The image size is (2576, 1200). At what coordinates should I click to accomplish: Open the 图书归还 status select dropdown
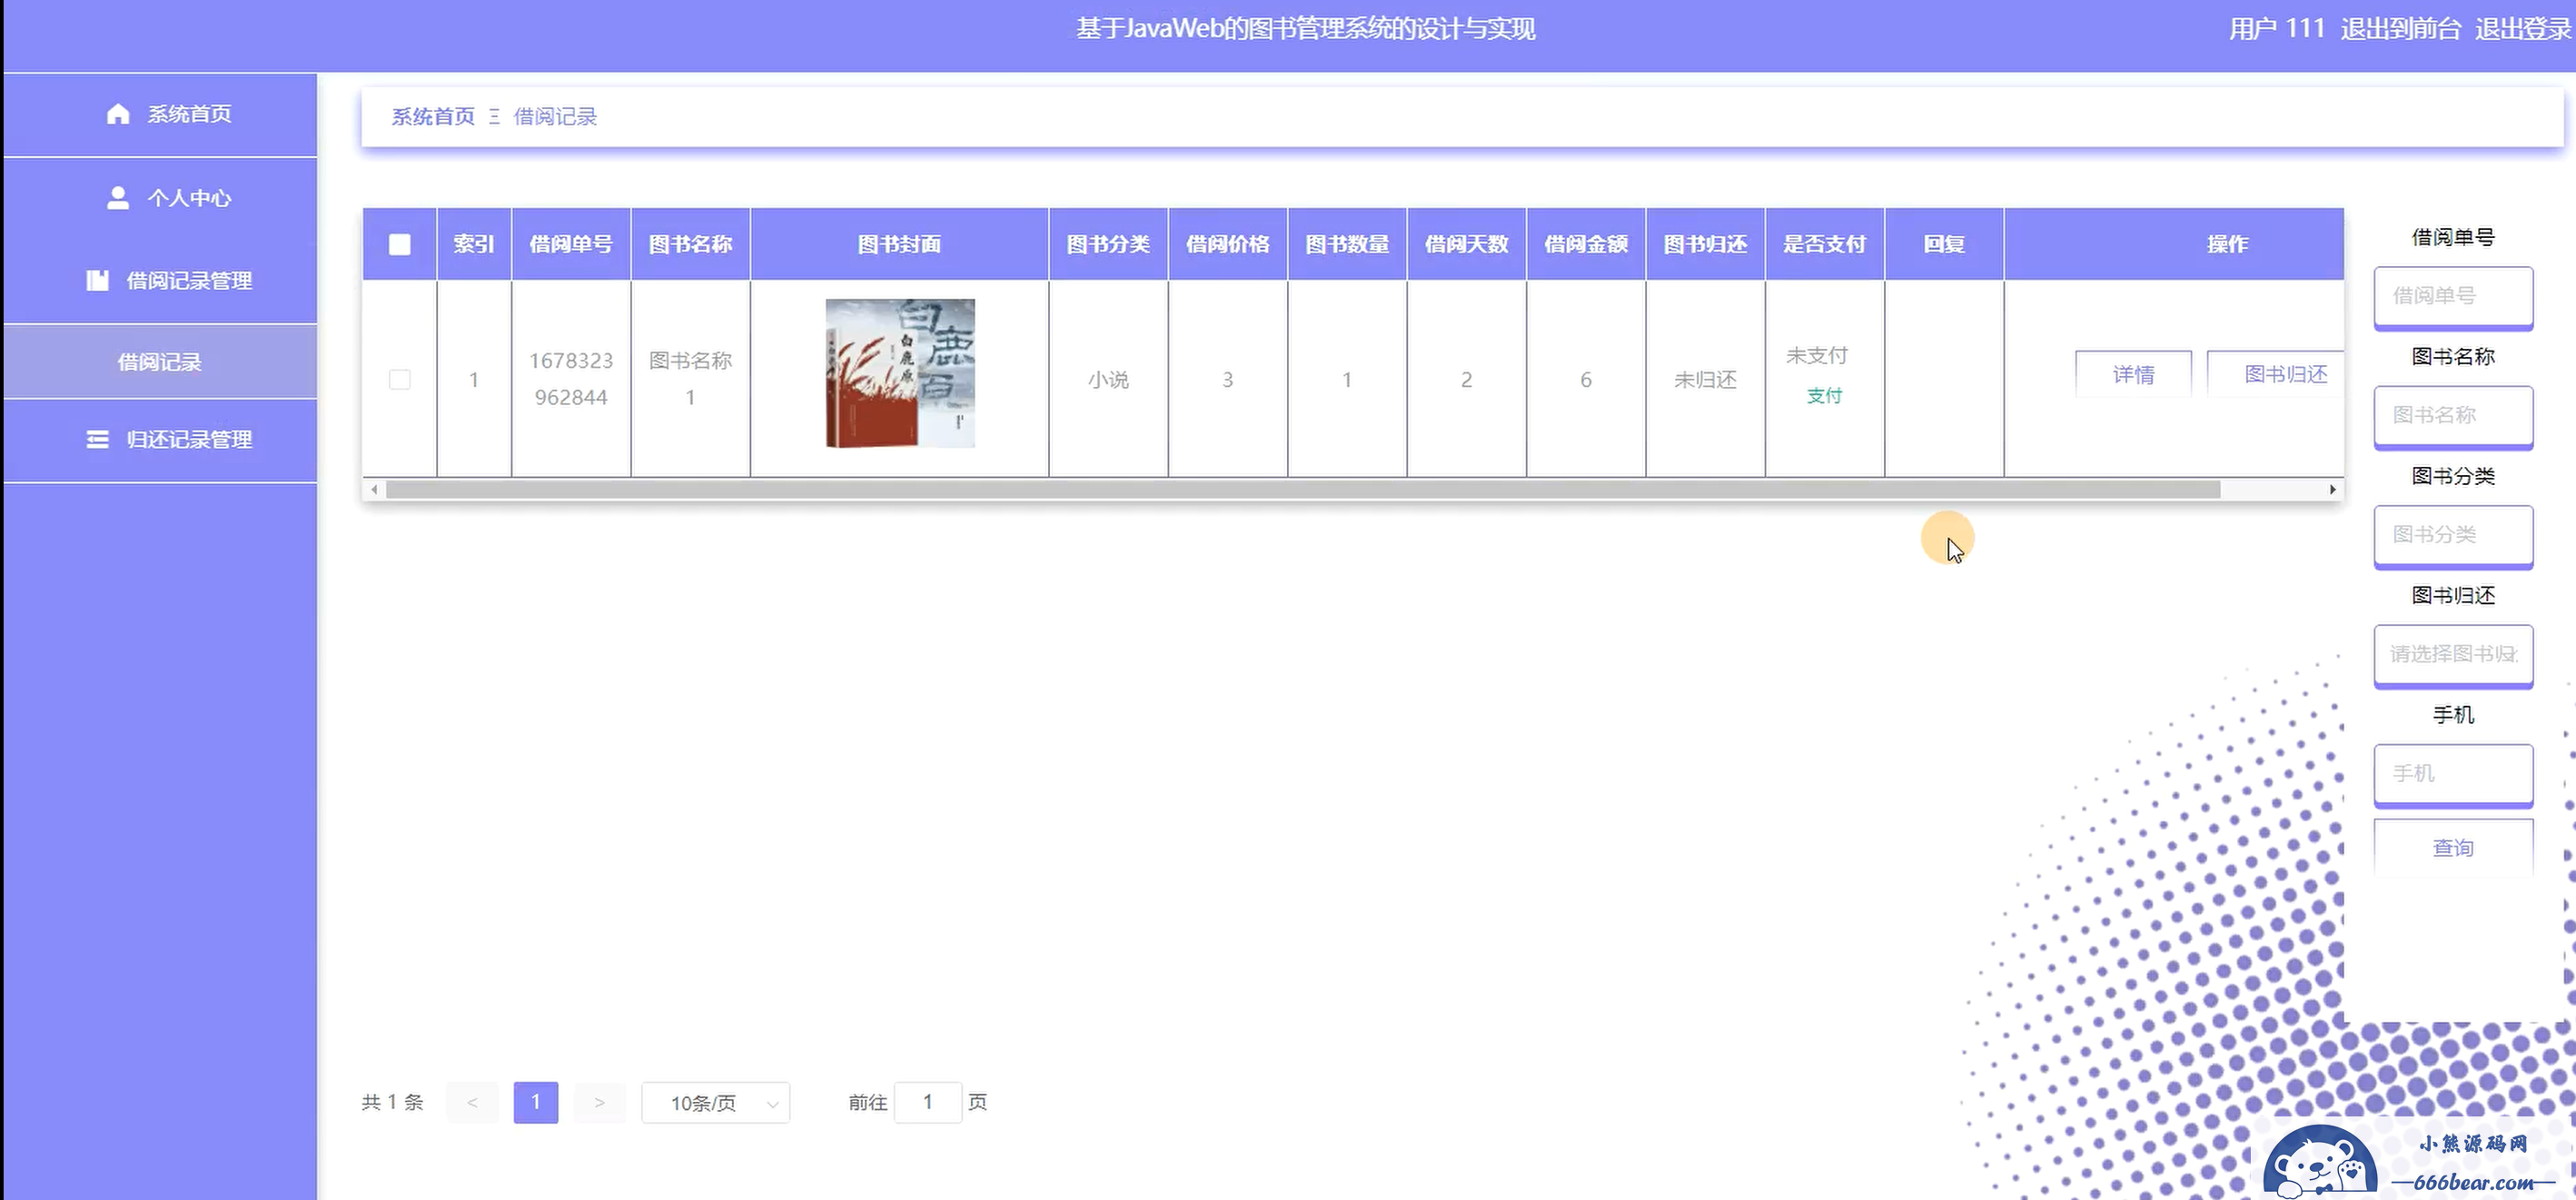pyautogui.click(x=2452, y=654)
